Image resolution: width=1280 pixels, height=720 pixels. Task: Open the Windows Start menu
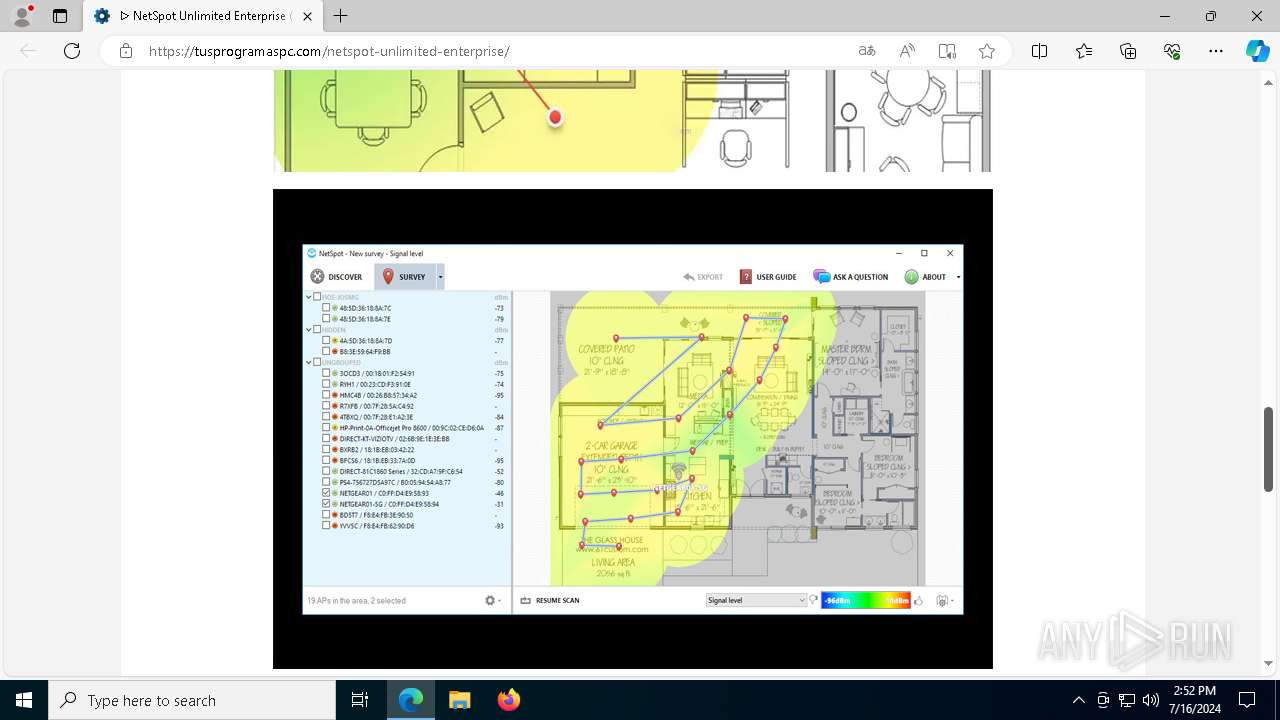tap(24, 700)
